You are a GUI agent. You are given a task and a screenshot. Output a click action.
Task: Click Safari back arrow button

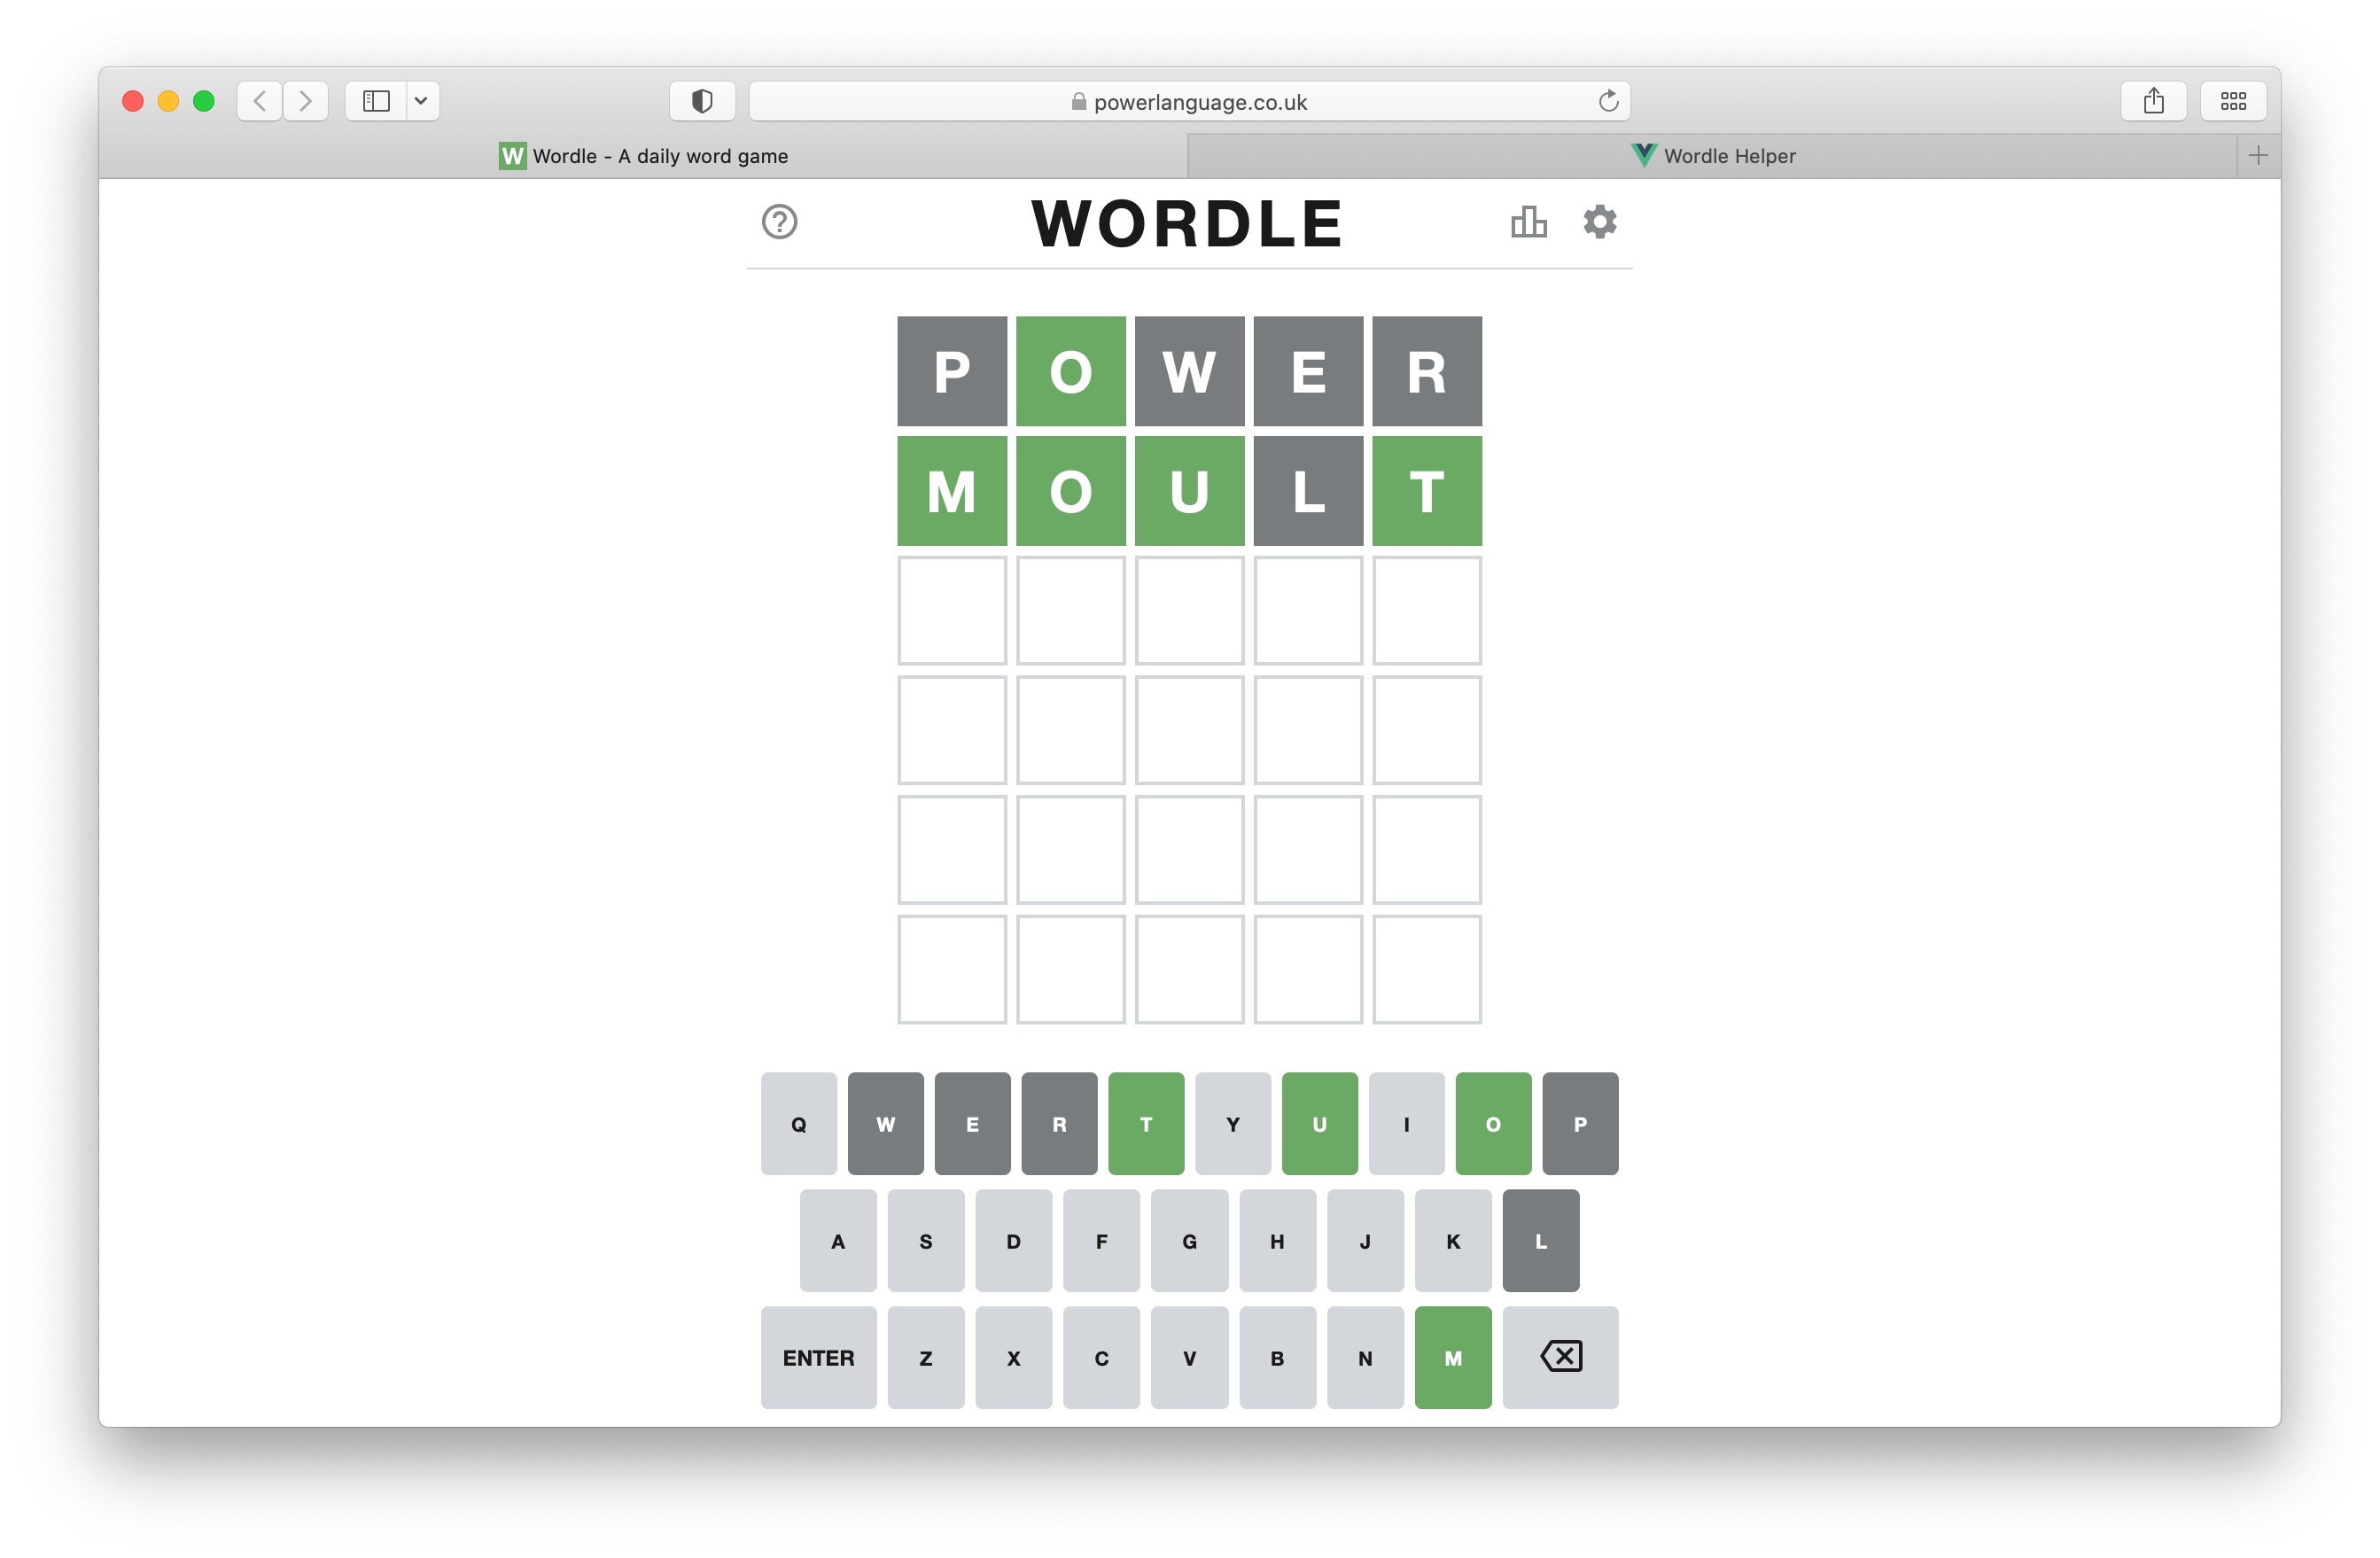[x=260, y=101]
